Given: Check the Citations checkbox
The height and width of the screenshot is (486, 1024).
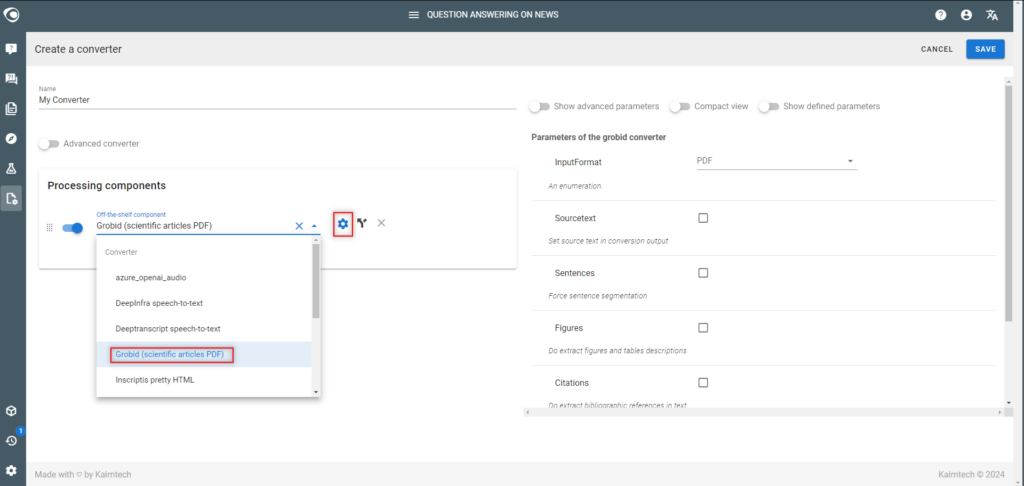Looking at the screenshot, I should point(703,383).
